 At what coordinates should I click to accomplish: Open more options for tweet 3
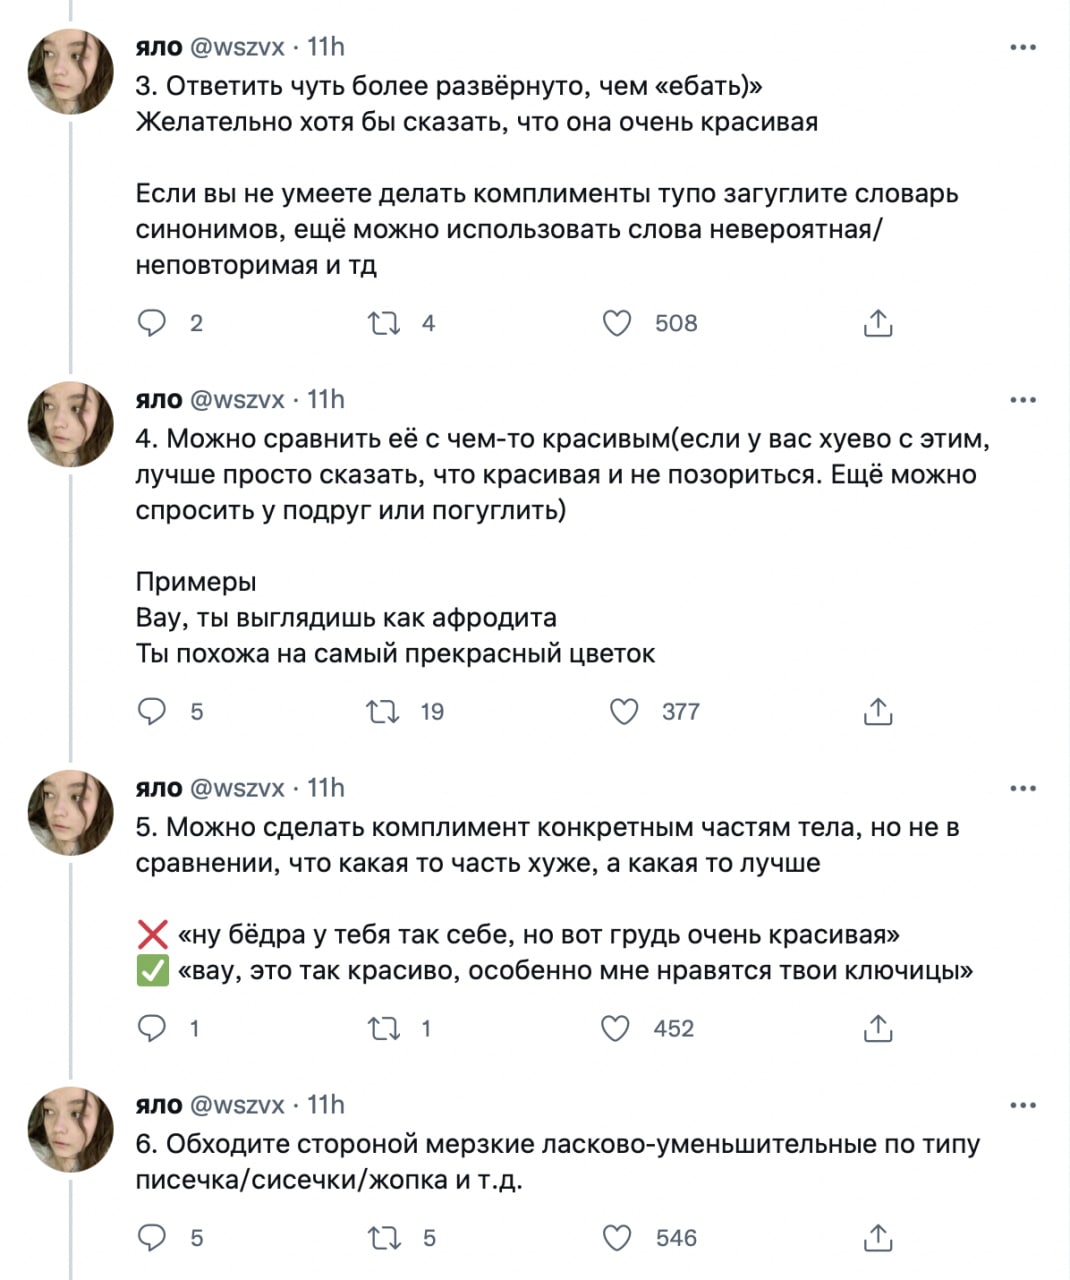tap(1022, 47)
